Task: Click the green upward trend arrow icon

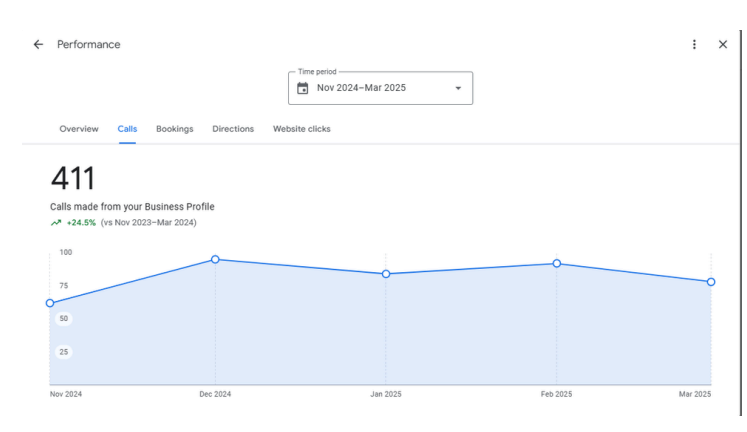Action: [x=56, y=223]
